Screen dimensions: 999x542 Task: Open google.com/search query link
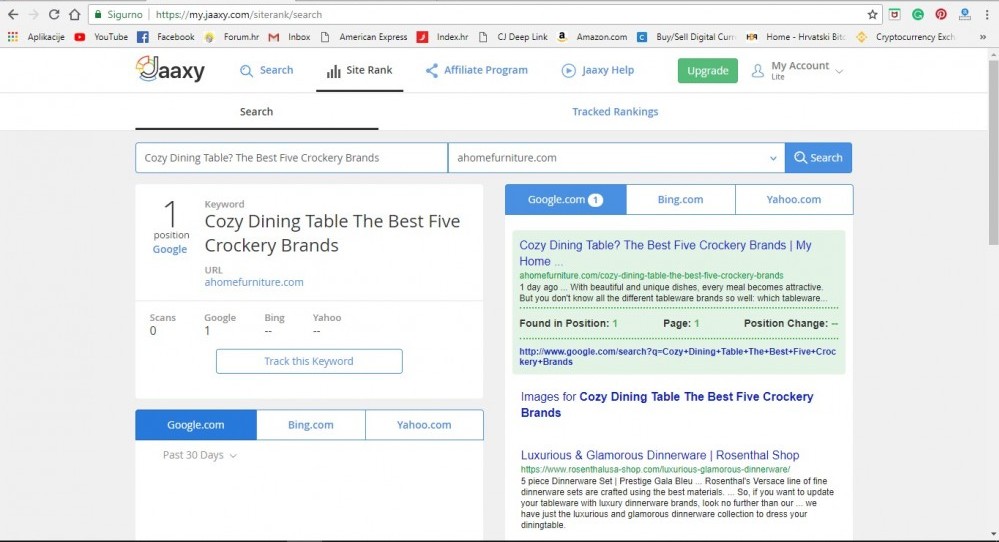click(677, 356)
